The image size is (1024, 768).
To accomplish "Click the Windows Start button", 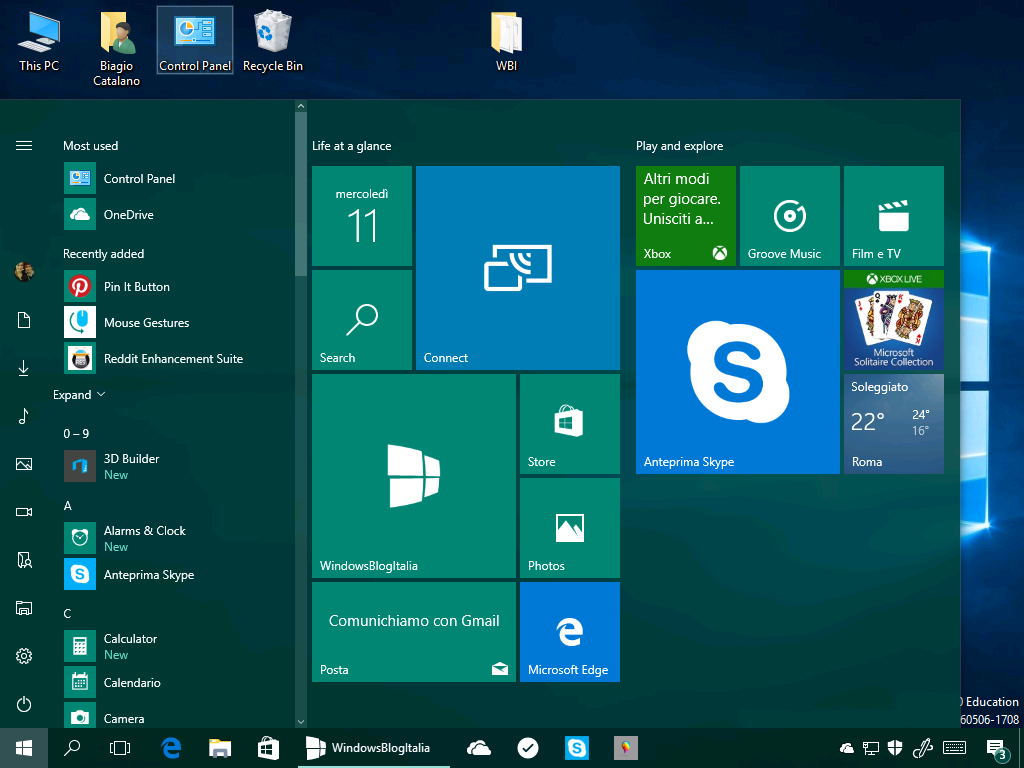I will click(24, 748).
